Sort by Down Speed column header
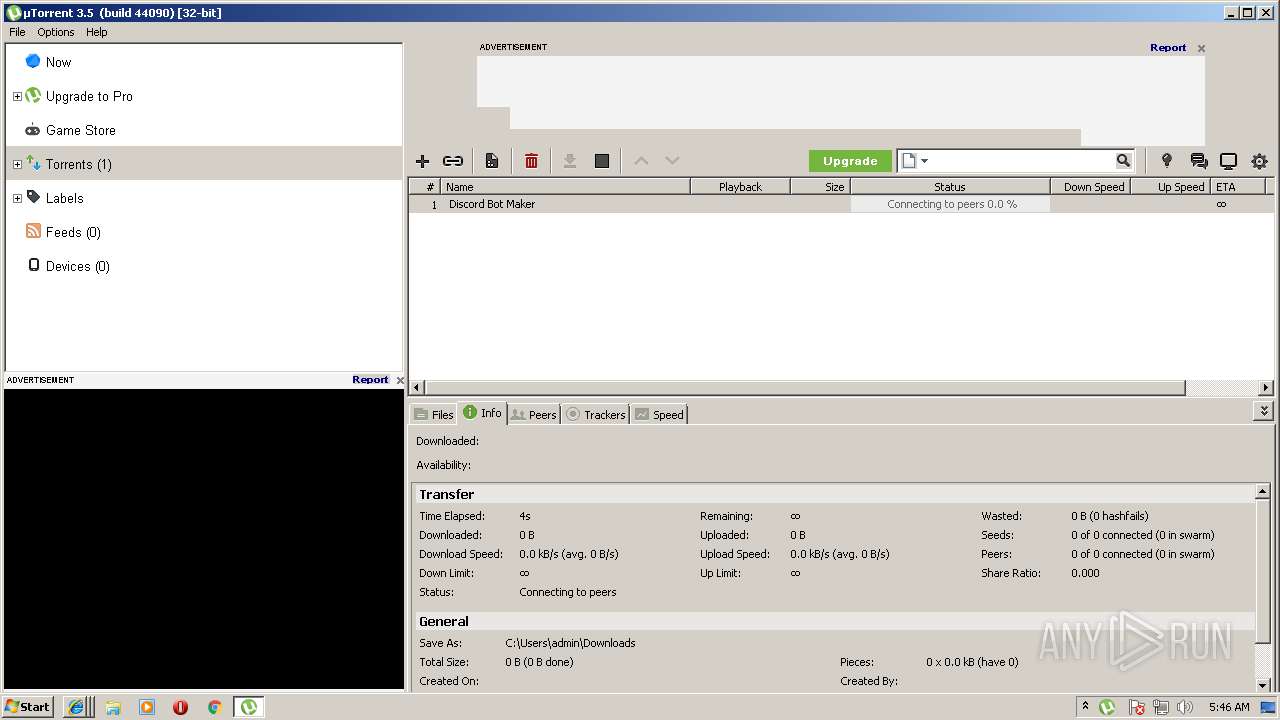This screenshot has width=1280, height=720. [1091, 187]
